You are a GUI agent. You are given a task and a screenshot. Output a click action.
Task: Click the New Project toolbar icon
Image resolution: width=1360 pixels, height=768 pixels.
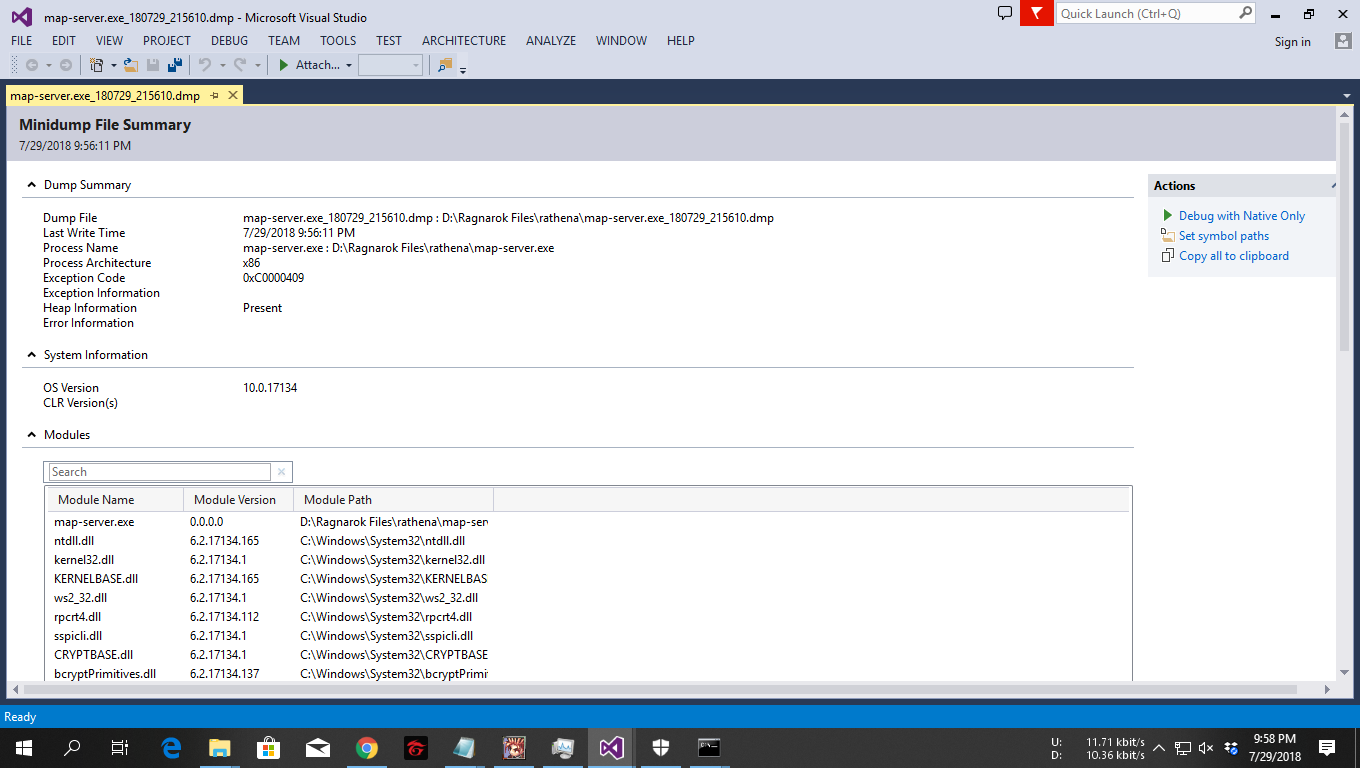pos(95,64)
